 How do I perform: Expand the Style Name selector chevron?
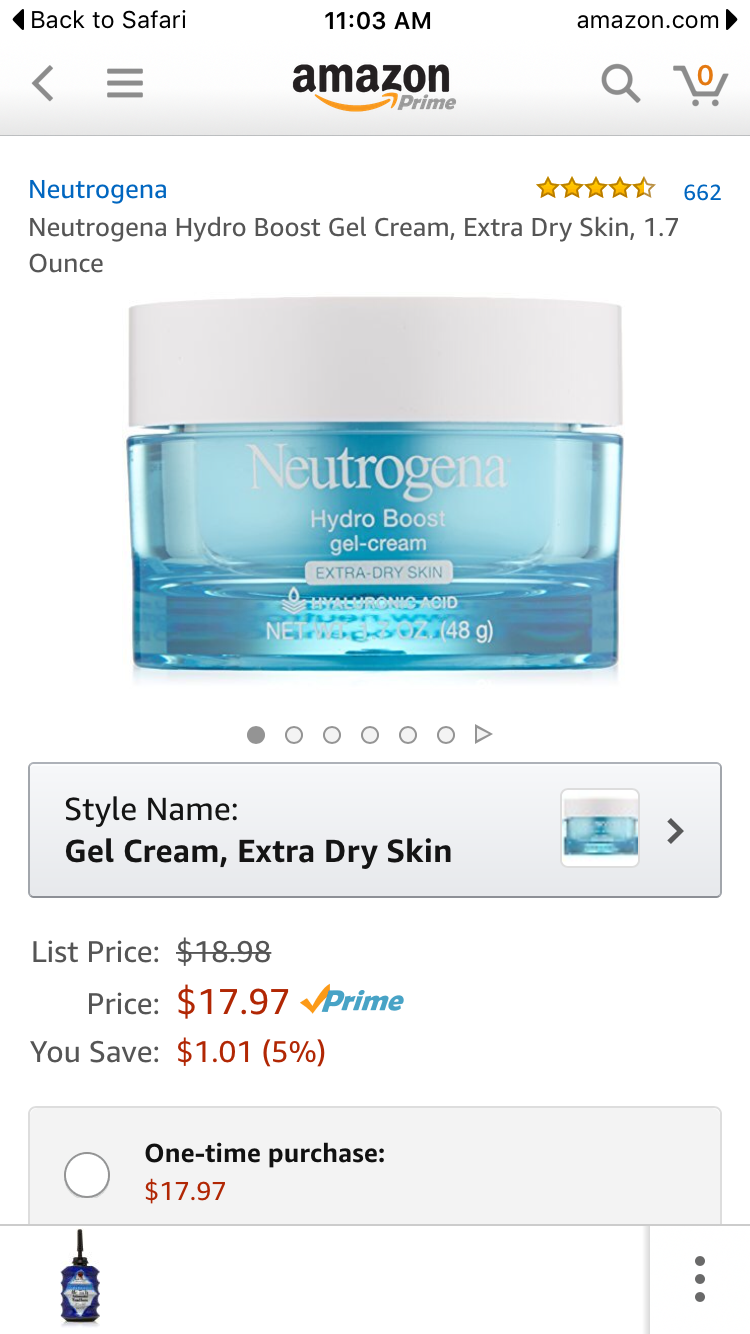[676, 830]
